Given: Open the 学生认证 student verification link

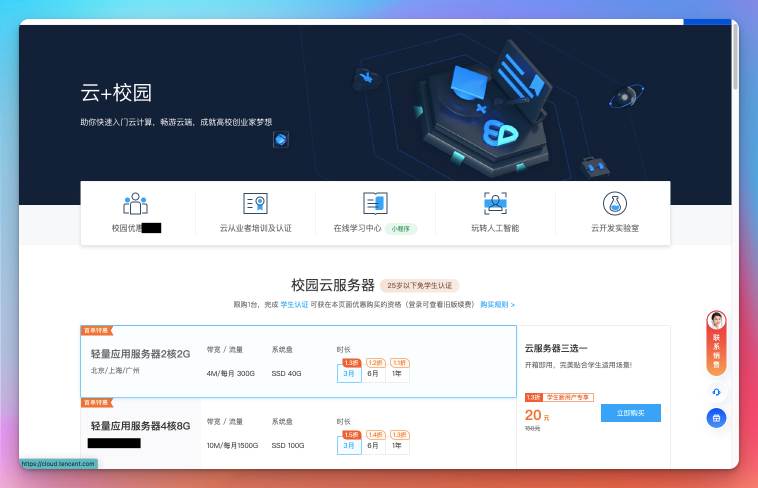Looking at the screenshot, I should coord(294,305).
